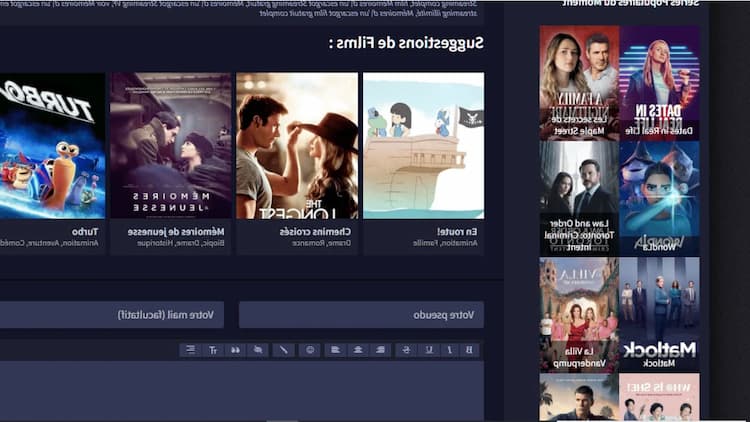Open the Dates in Real Life thumbnail
The height and width of the screenshot is (422, 750).
[x=660, y=83]
